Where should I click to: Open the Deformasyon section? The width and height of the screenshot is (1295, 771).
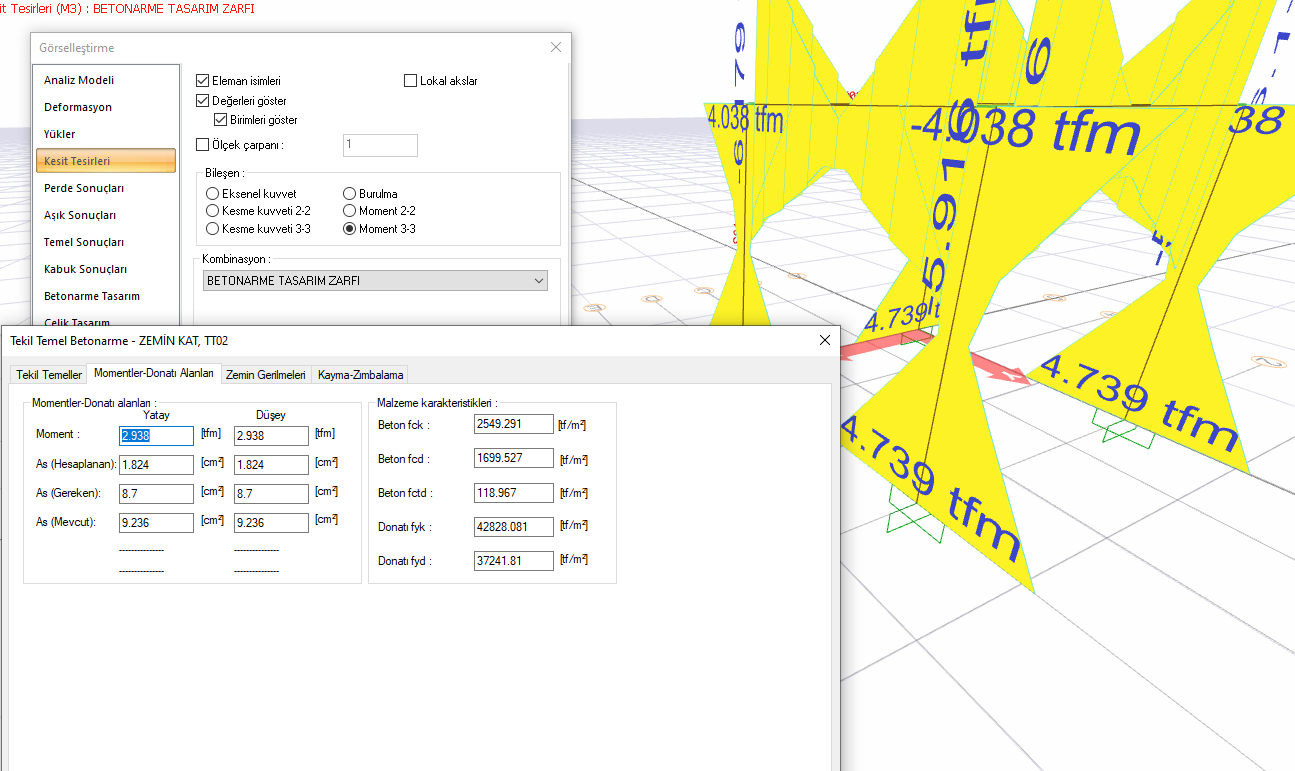(x=106, y=107)
